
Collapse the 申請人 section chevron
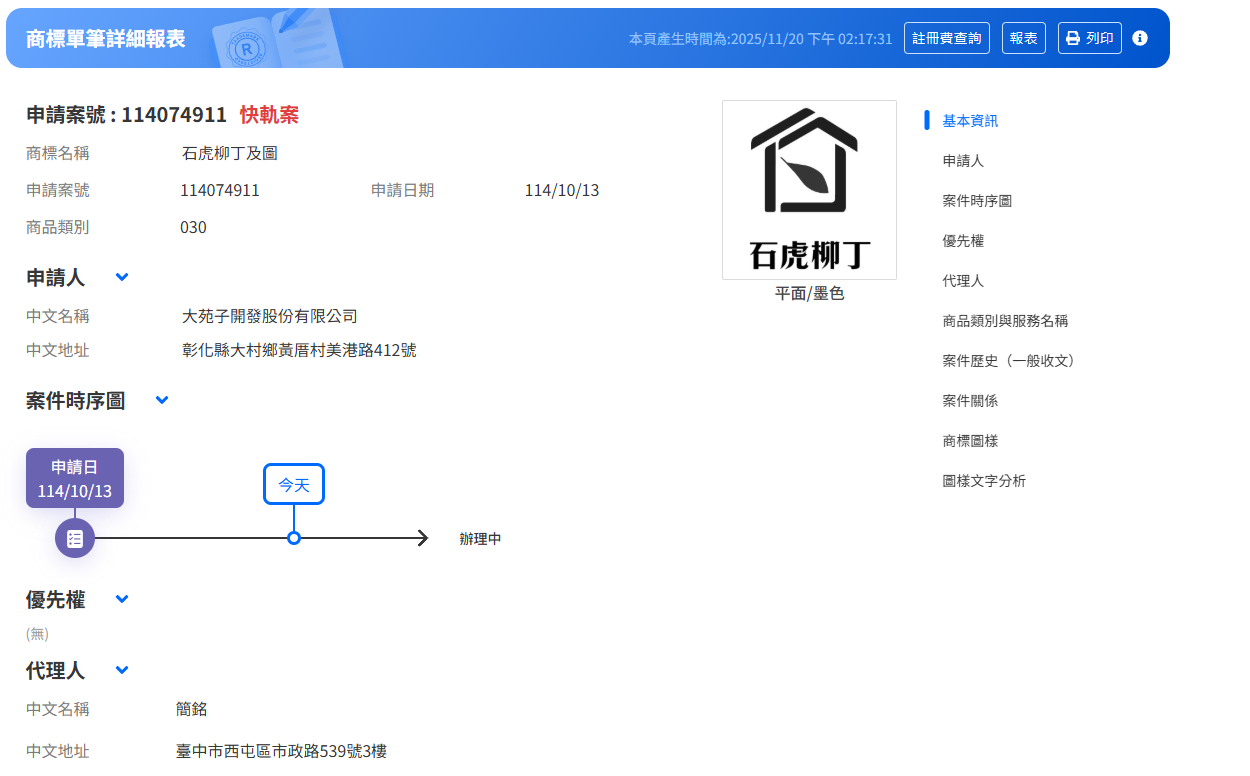[122, 277]
